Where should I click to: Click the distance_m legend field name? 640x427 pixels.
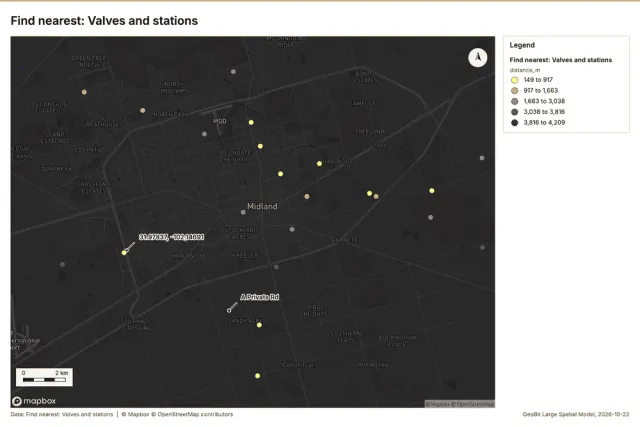pos(524,70)
